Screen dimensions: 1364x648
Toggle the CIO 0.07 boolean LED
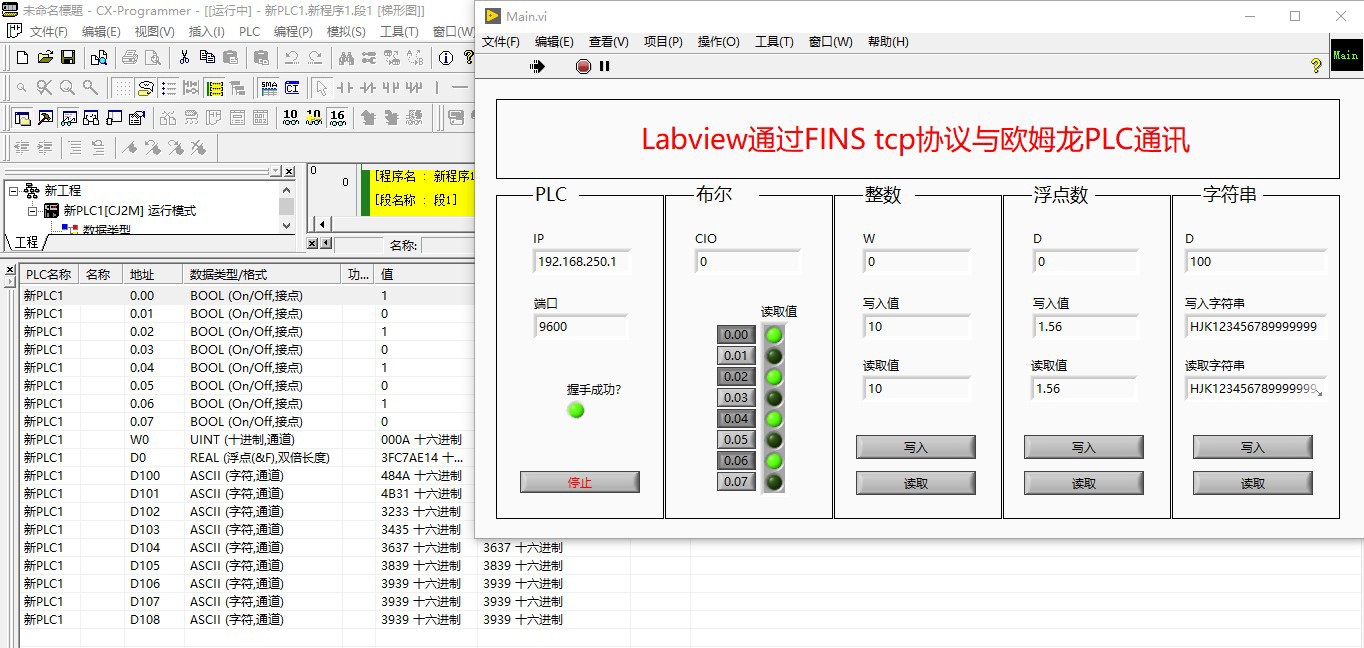point(771,481)
